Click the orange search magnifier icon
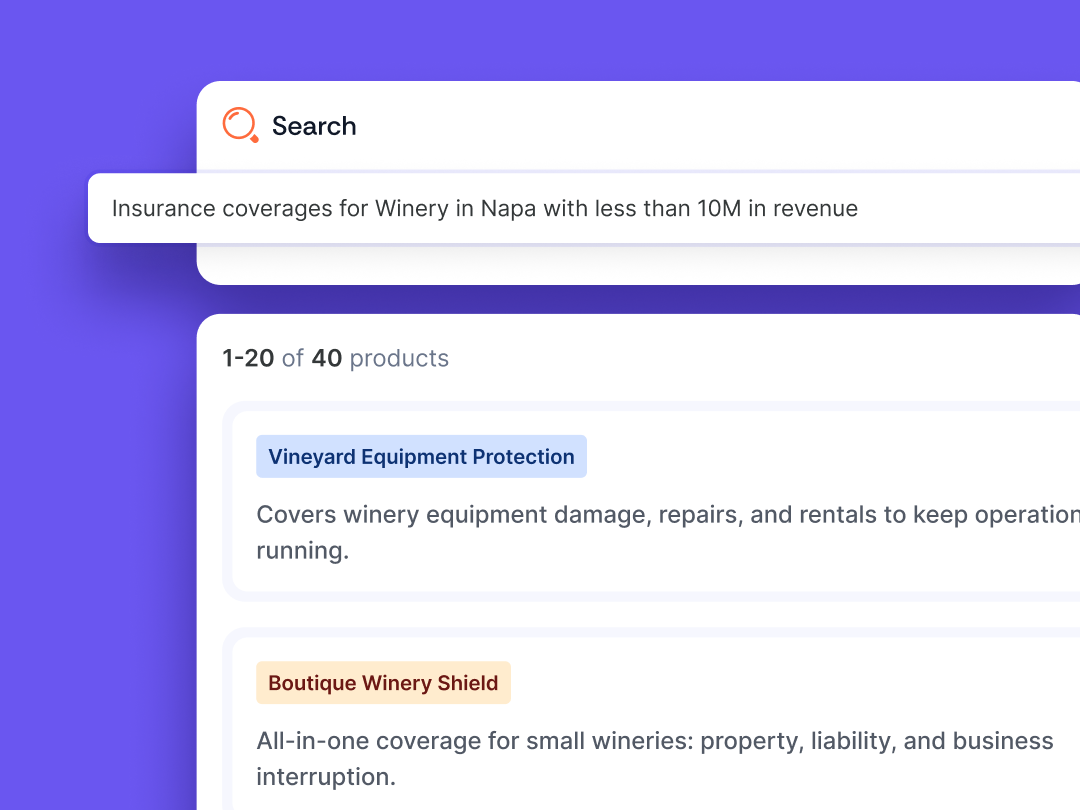The image size is (1080, 810). pyautogui.click(x=240, y=125)
